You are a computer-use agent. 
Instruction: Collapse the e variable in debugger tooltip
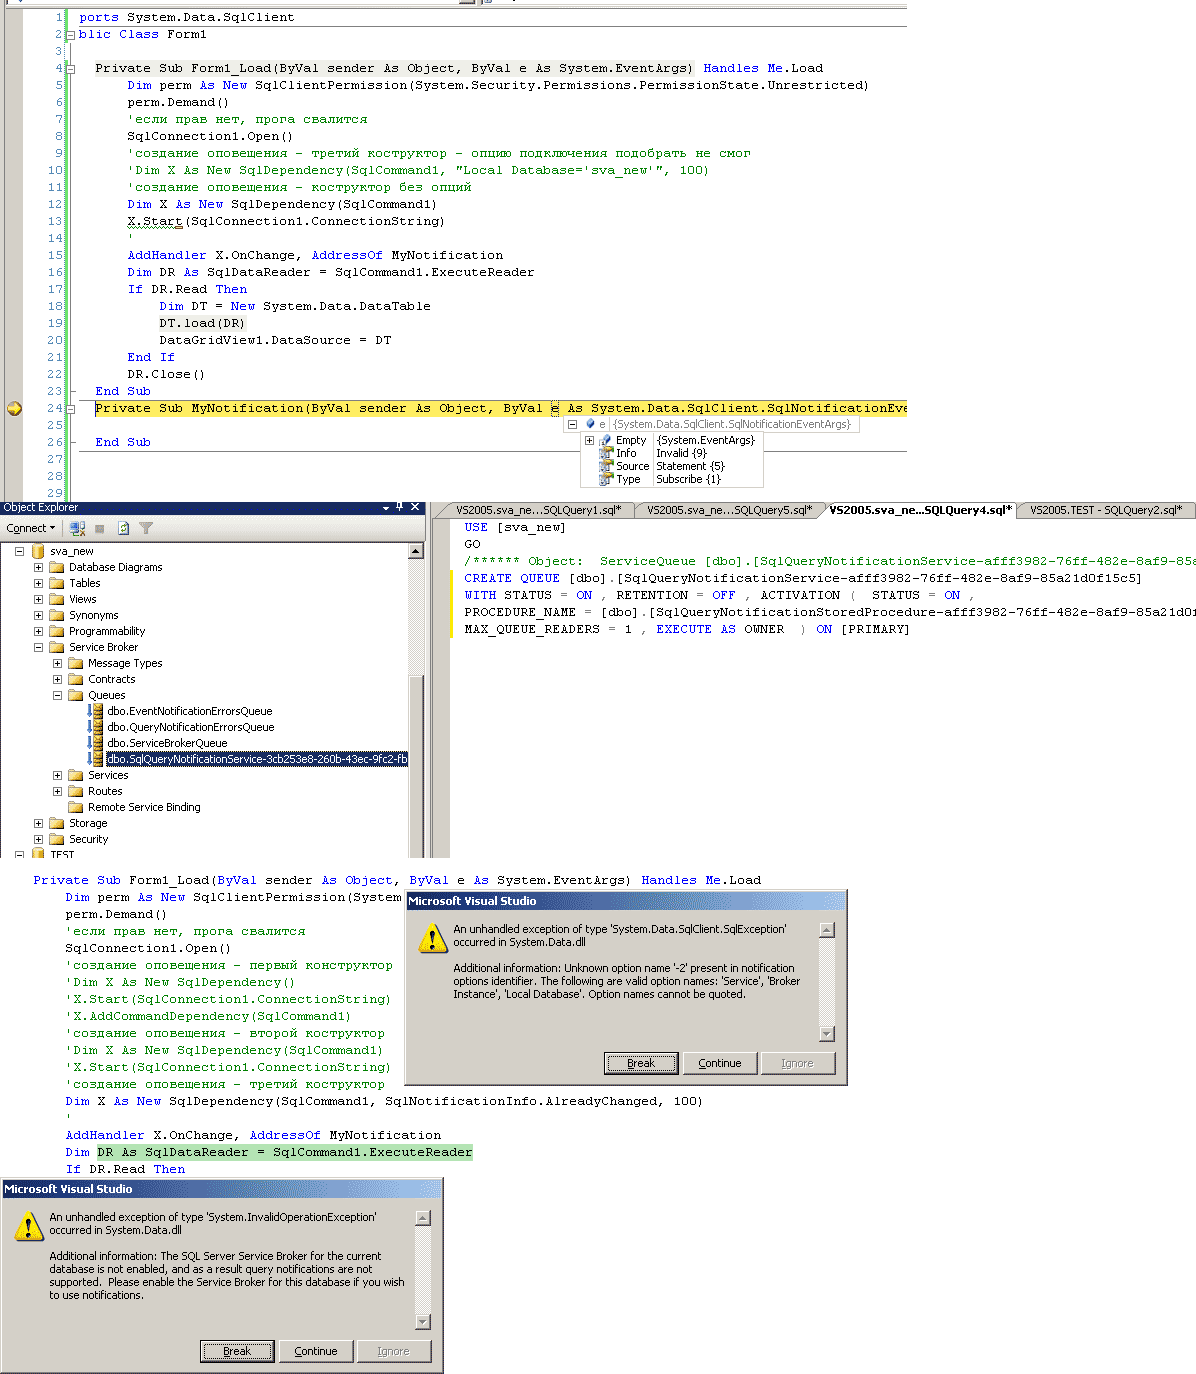[573, 424]
